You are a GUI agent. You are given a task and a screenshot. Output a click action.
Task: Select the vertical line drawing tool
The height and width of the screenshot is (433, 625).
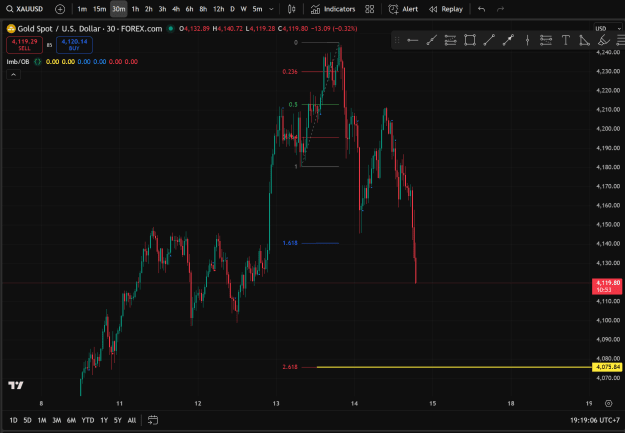(527, 40)
